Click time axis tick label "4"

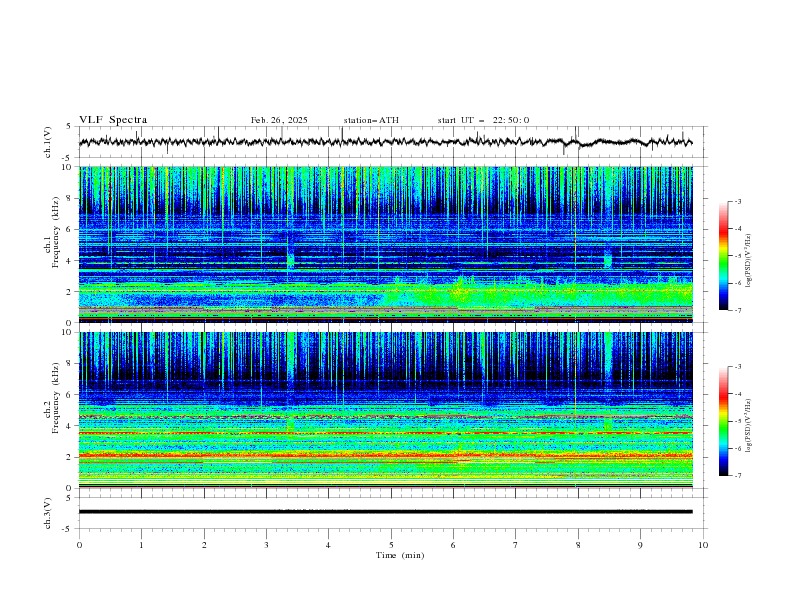[x=328, y=545]
